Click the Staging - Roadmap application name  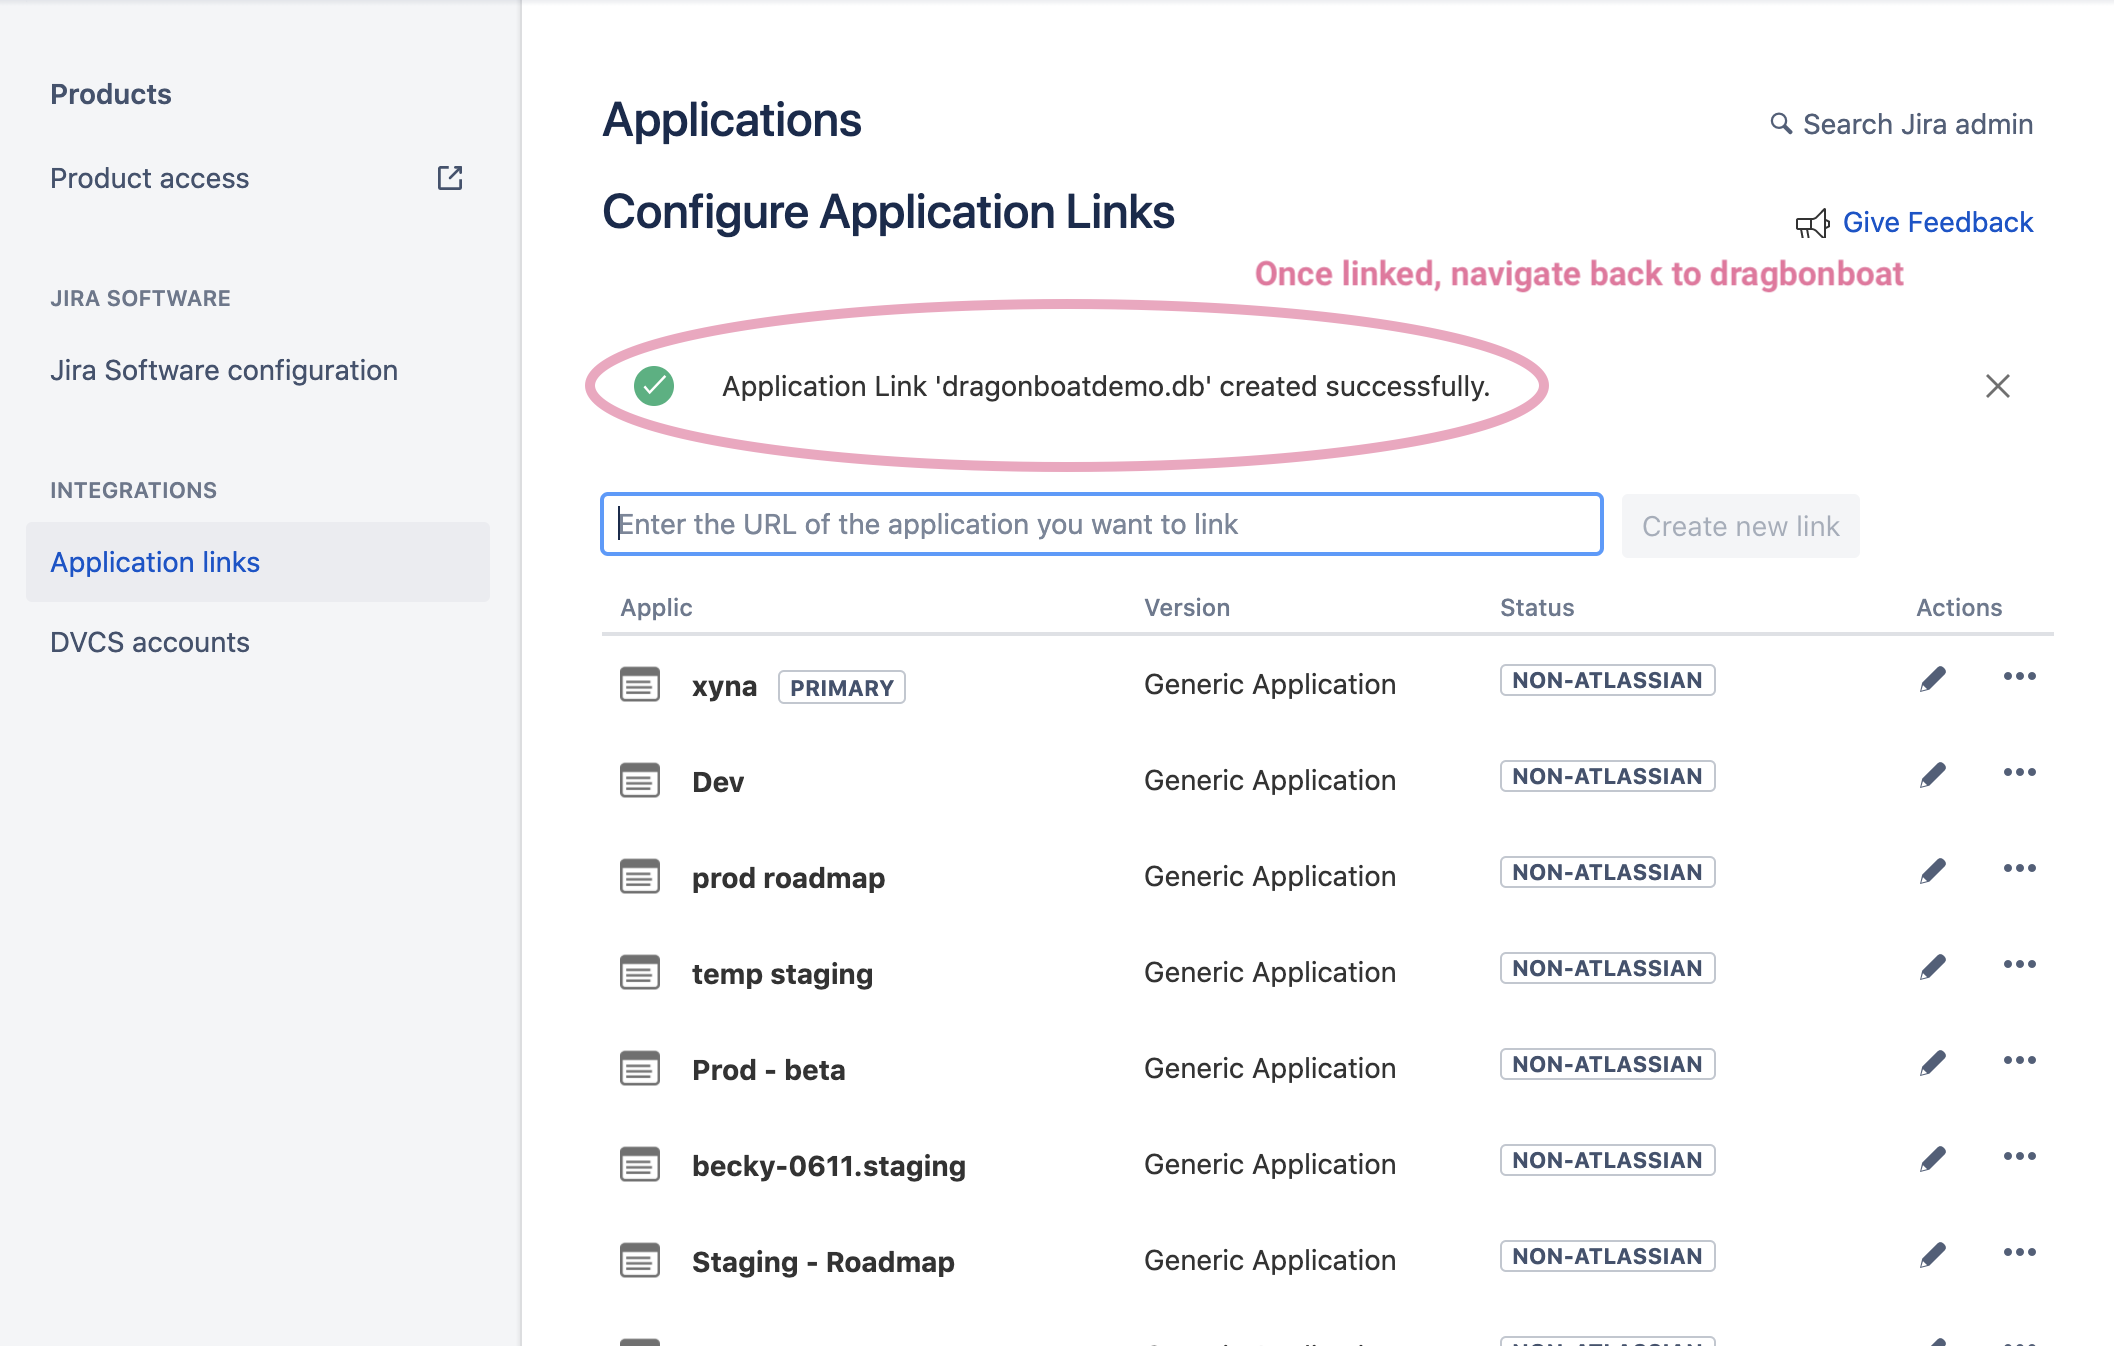pos(823,1262)
